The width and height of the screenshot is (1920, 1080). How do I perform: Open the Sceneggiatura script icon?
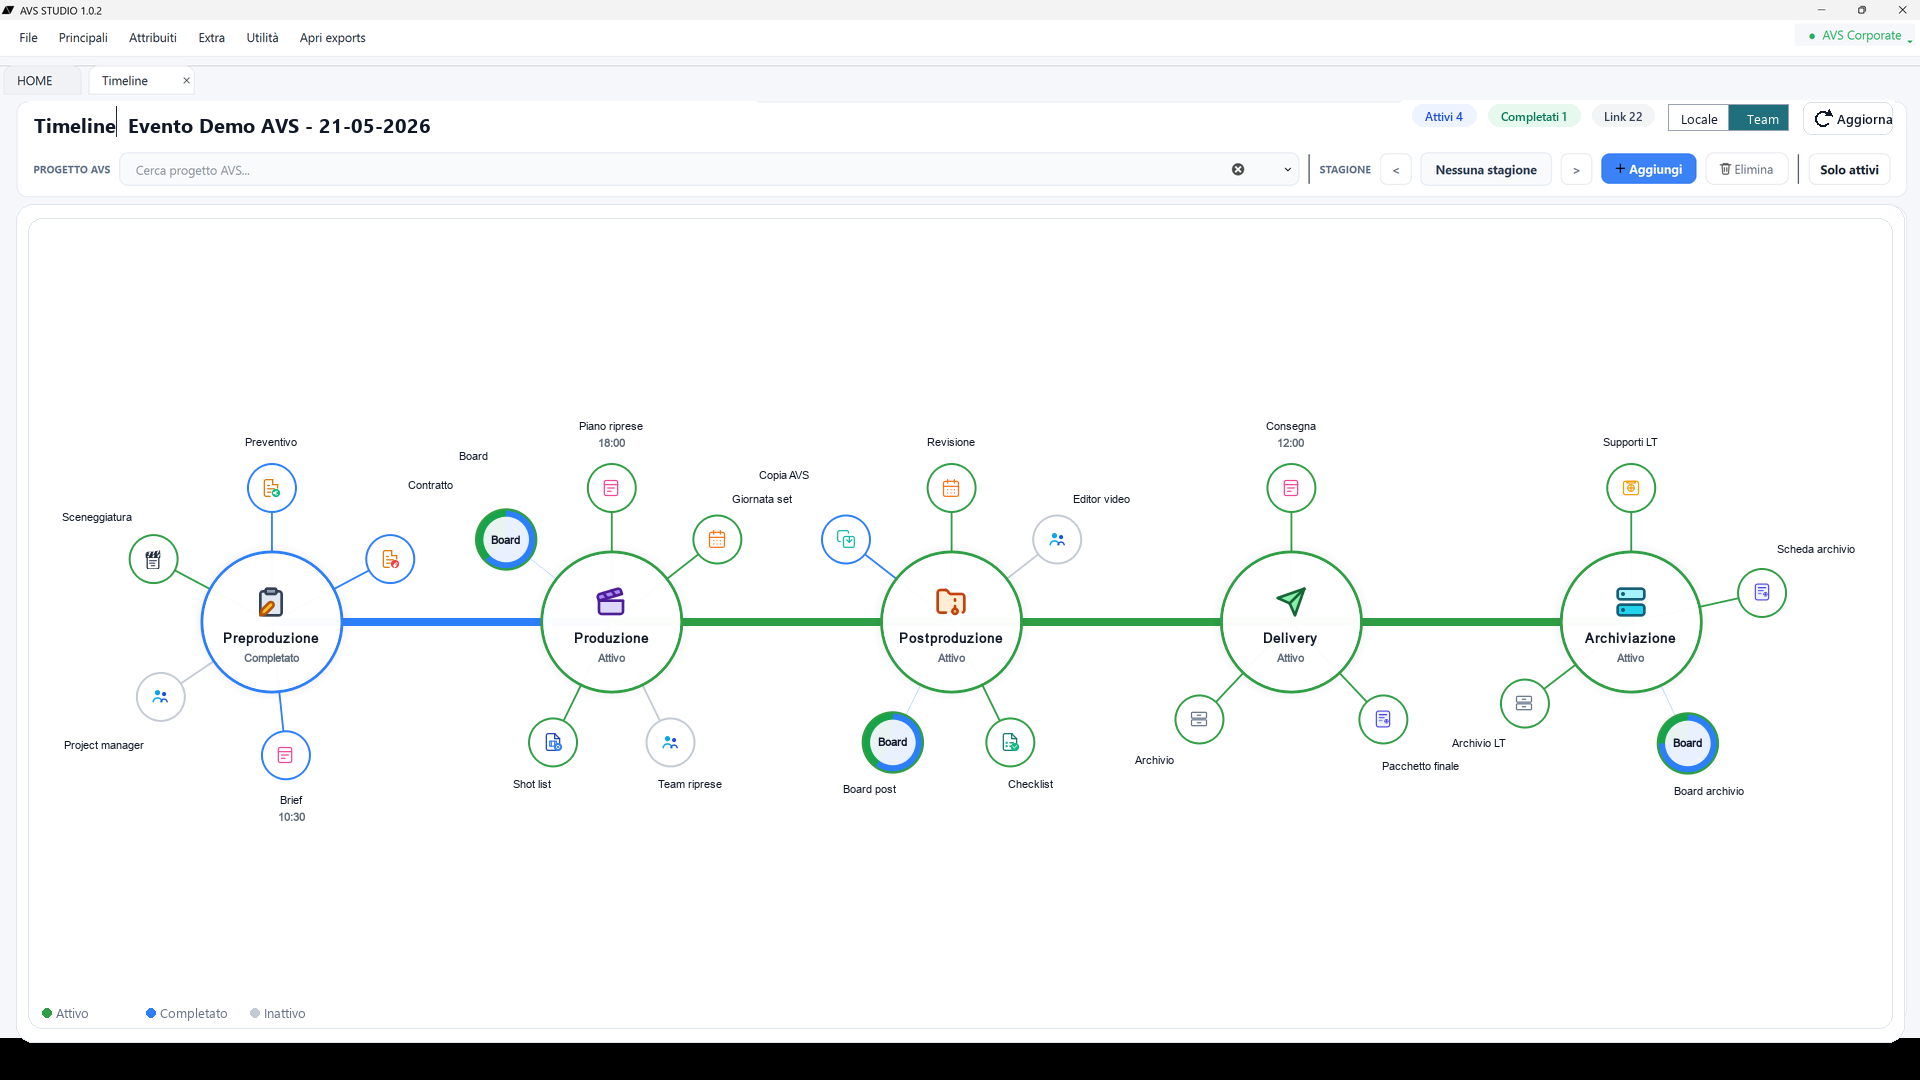click(x=153, y=560)
